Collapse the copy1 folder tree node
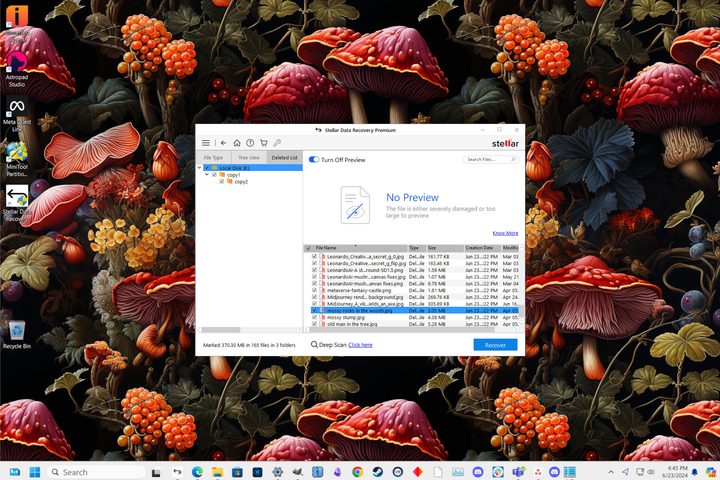Screen dimensions: 720x480 pyautogui.click(x=207, y=175)
